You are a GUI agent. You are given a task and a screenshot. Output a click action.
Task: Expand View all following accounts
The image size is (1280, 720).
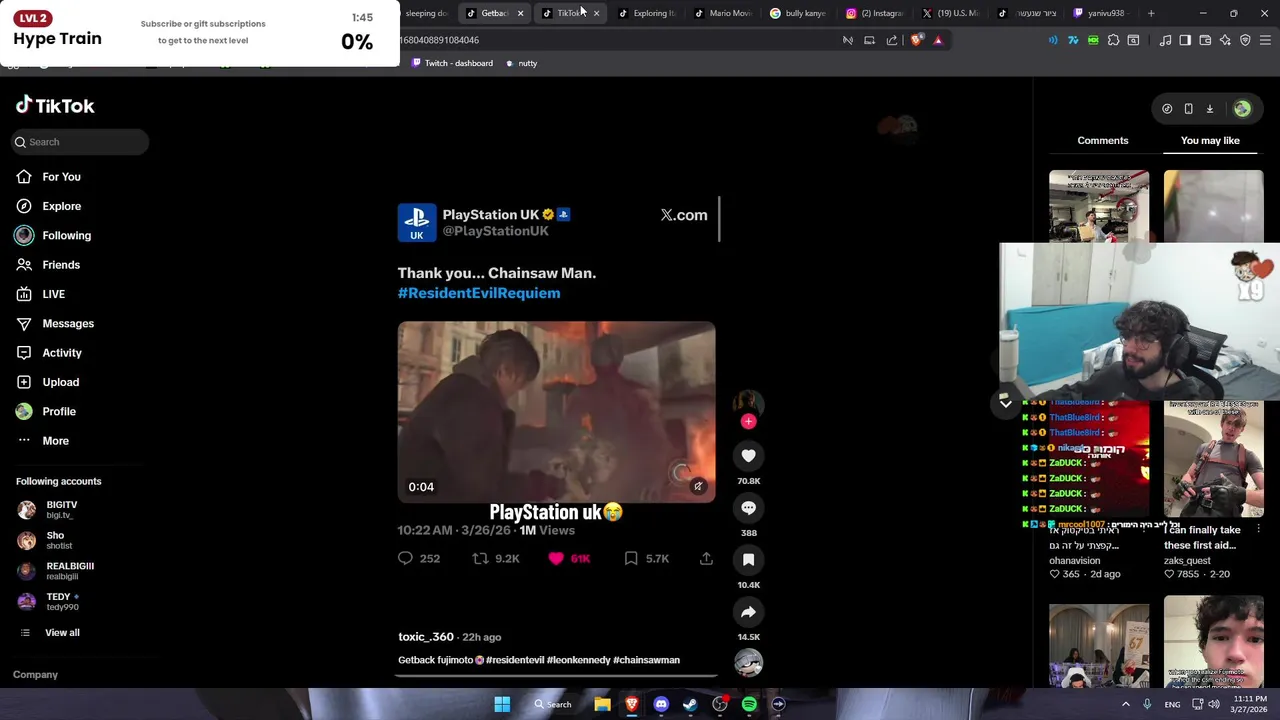[62, 632]
